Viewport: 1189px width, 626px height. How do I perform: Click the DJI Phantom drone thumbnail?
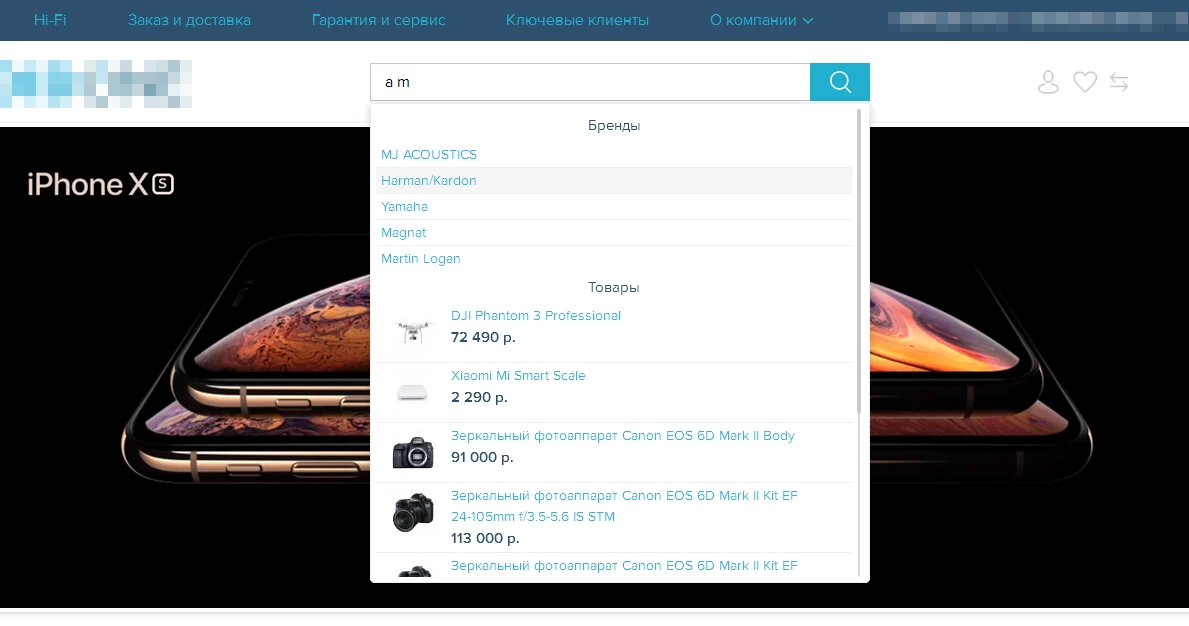click(413, 331)
